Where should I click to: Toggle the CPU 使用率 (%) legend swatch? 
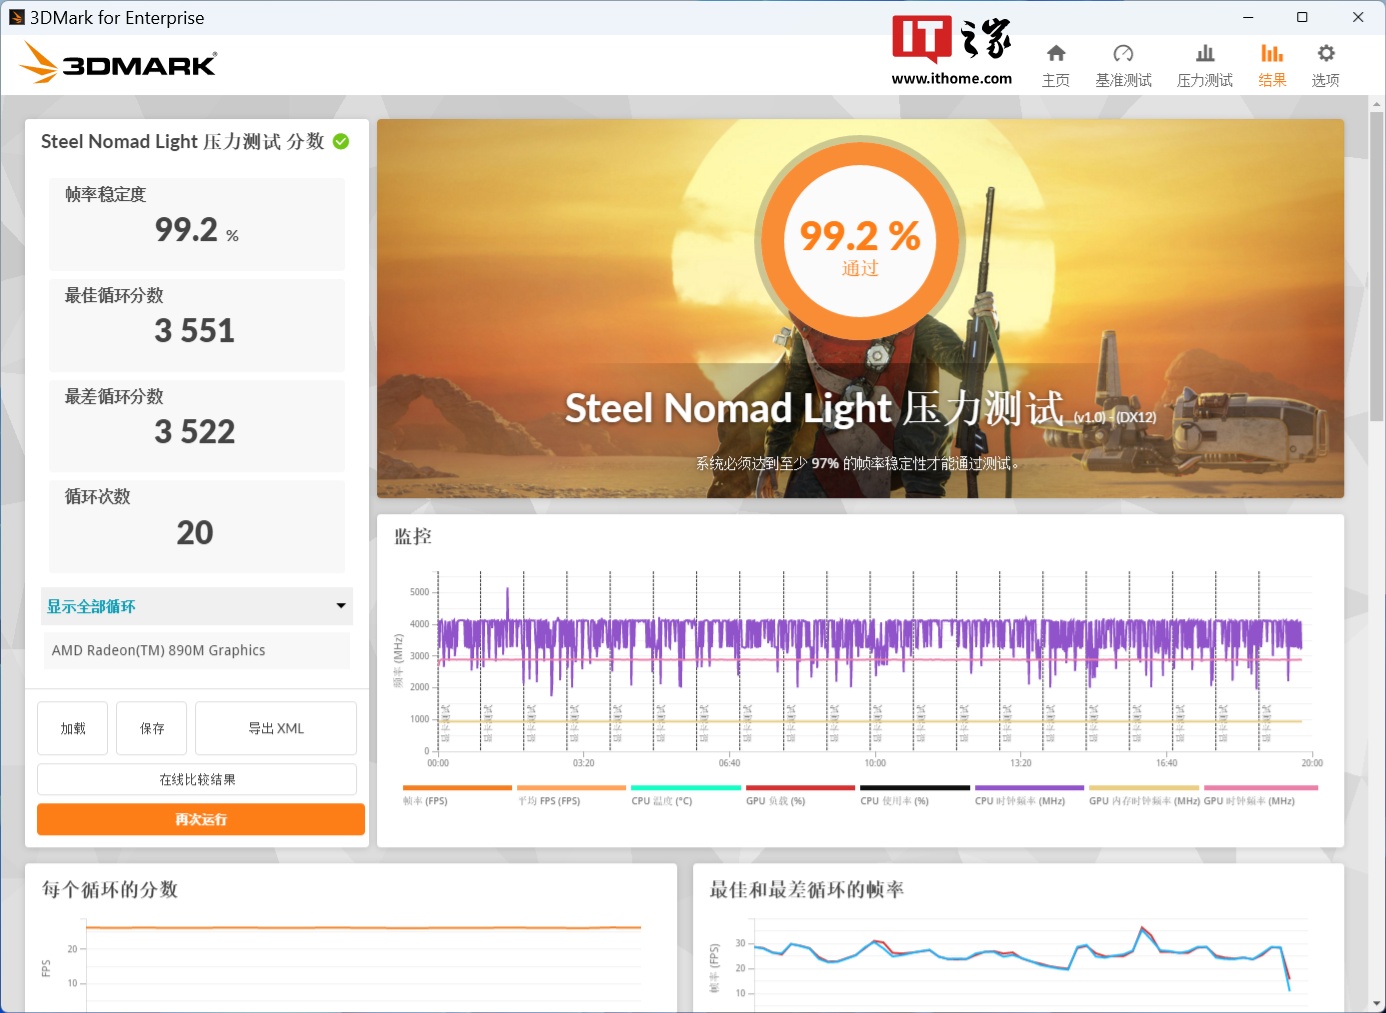pos(915,788)
